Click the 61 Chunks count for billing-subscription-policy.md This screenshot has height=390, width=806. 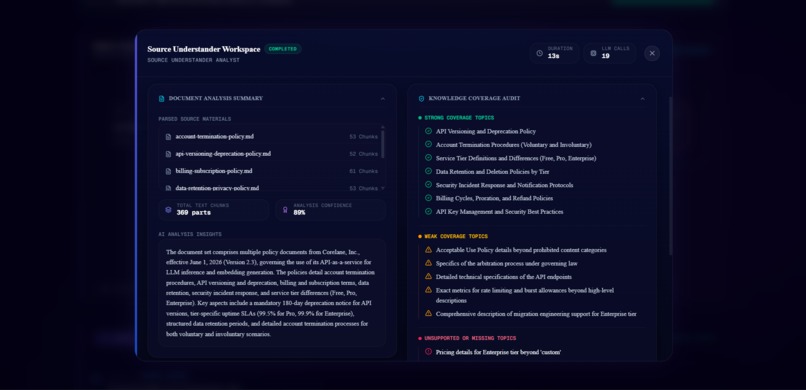pyautogui.click(x=363, y=171)
